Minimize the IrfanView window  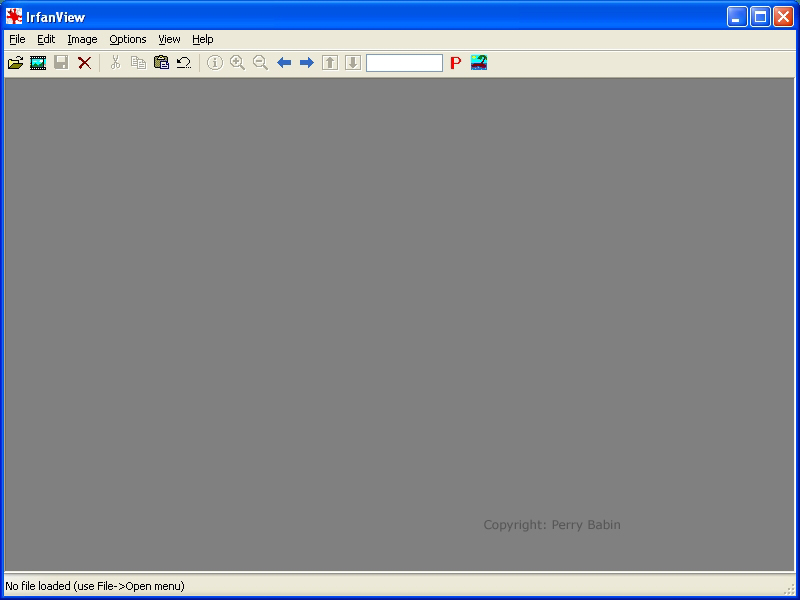pyautogui.click(x=737, y=17)
